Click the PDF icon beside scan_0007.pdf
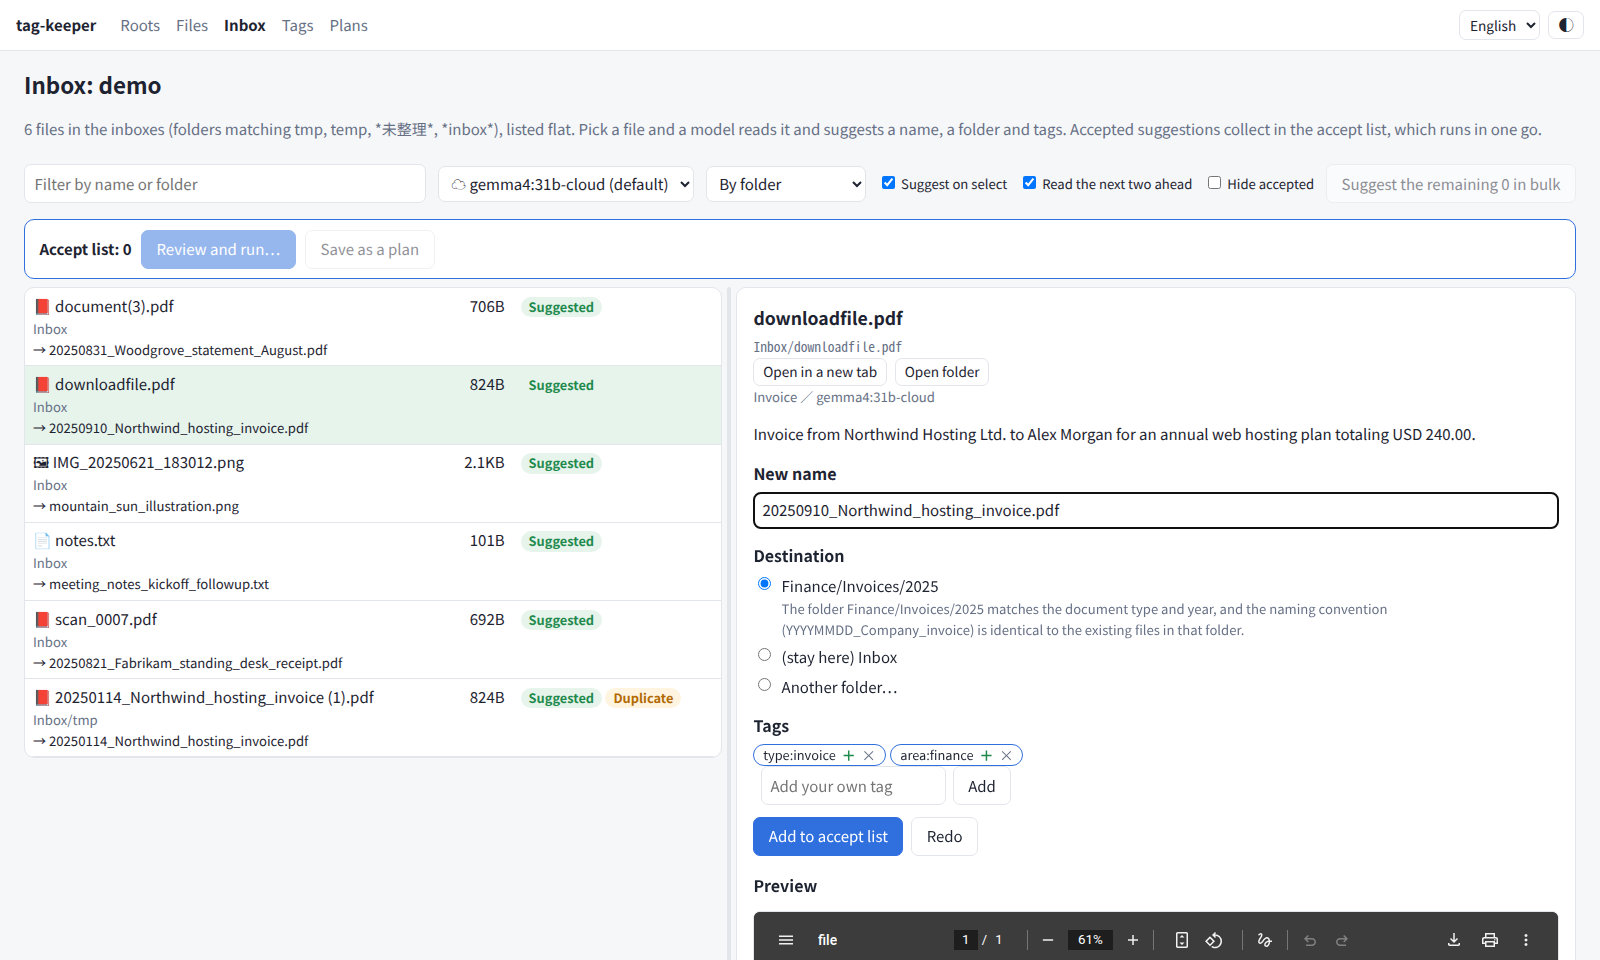 click(x=42, y=620)
